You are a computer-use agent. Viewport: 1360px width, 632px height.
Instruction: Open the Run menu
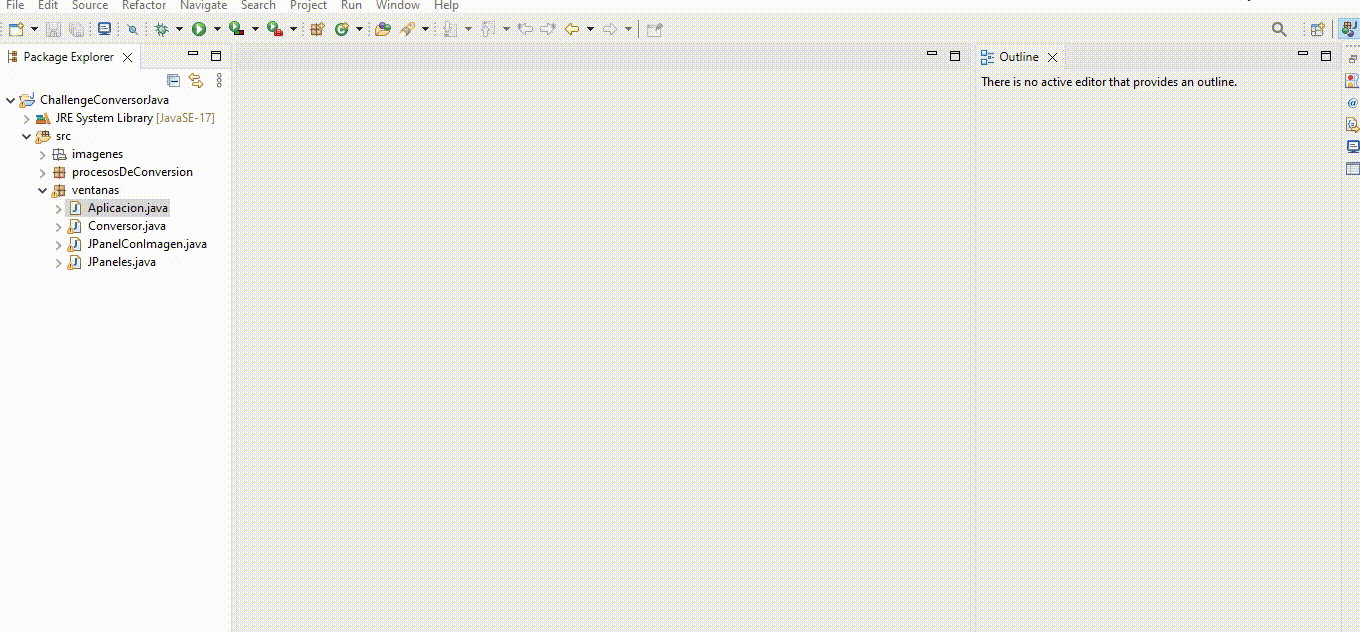[x=351, y=5]
